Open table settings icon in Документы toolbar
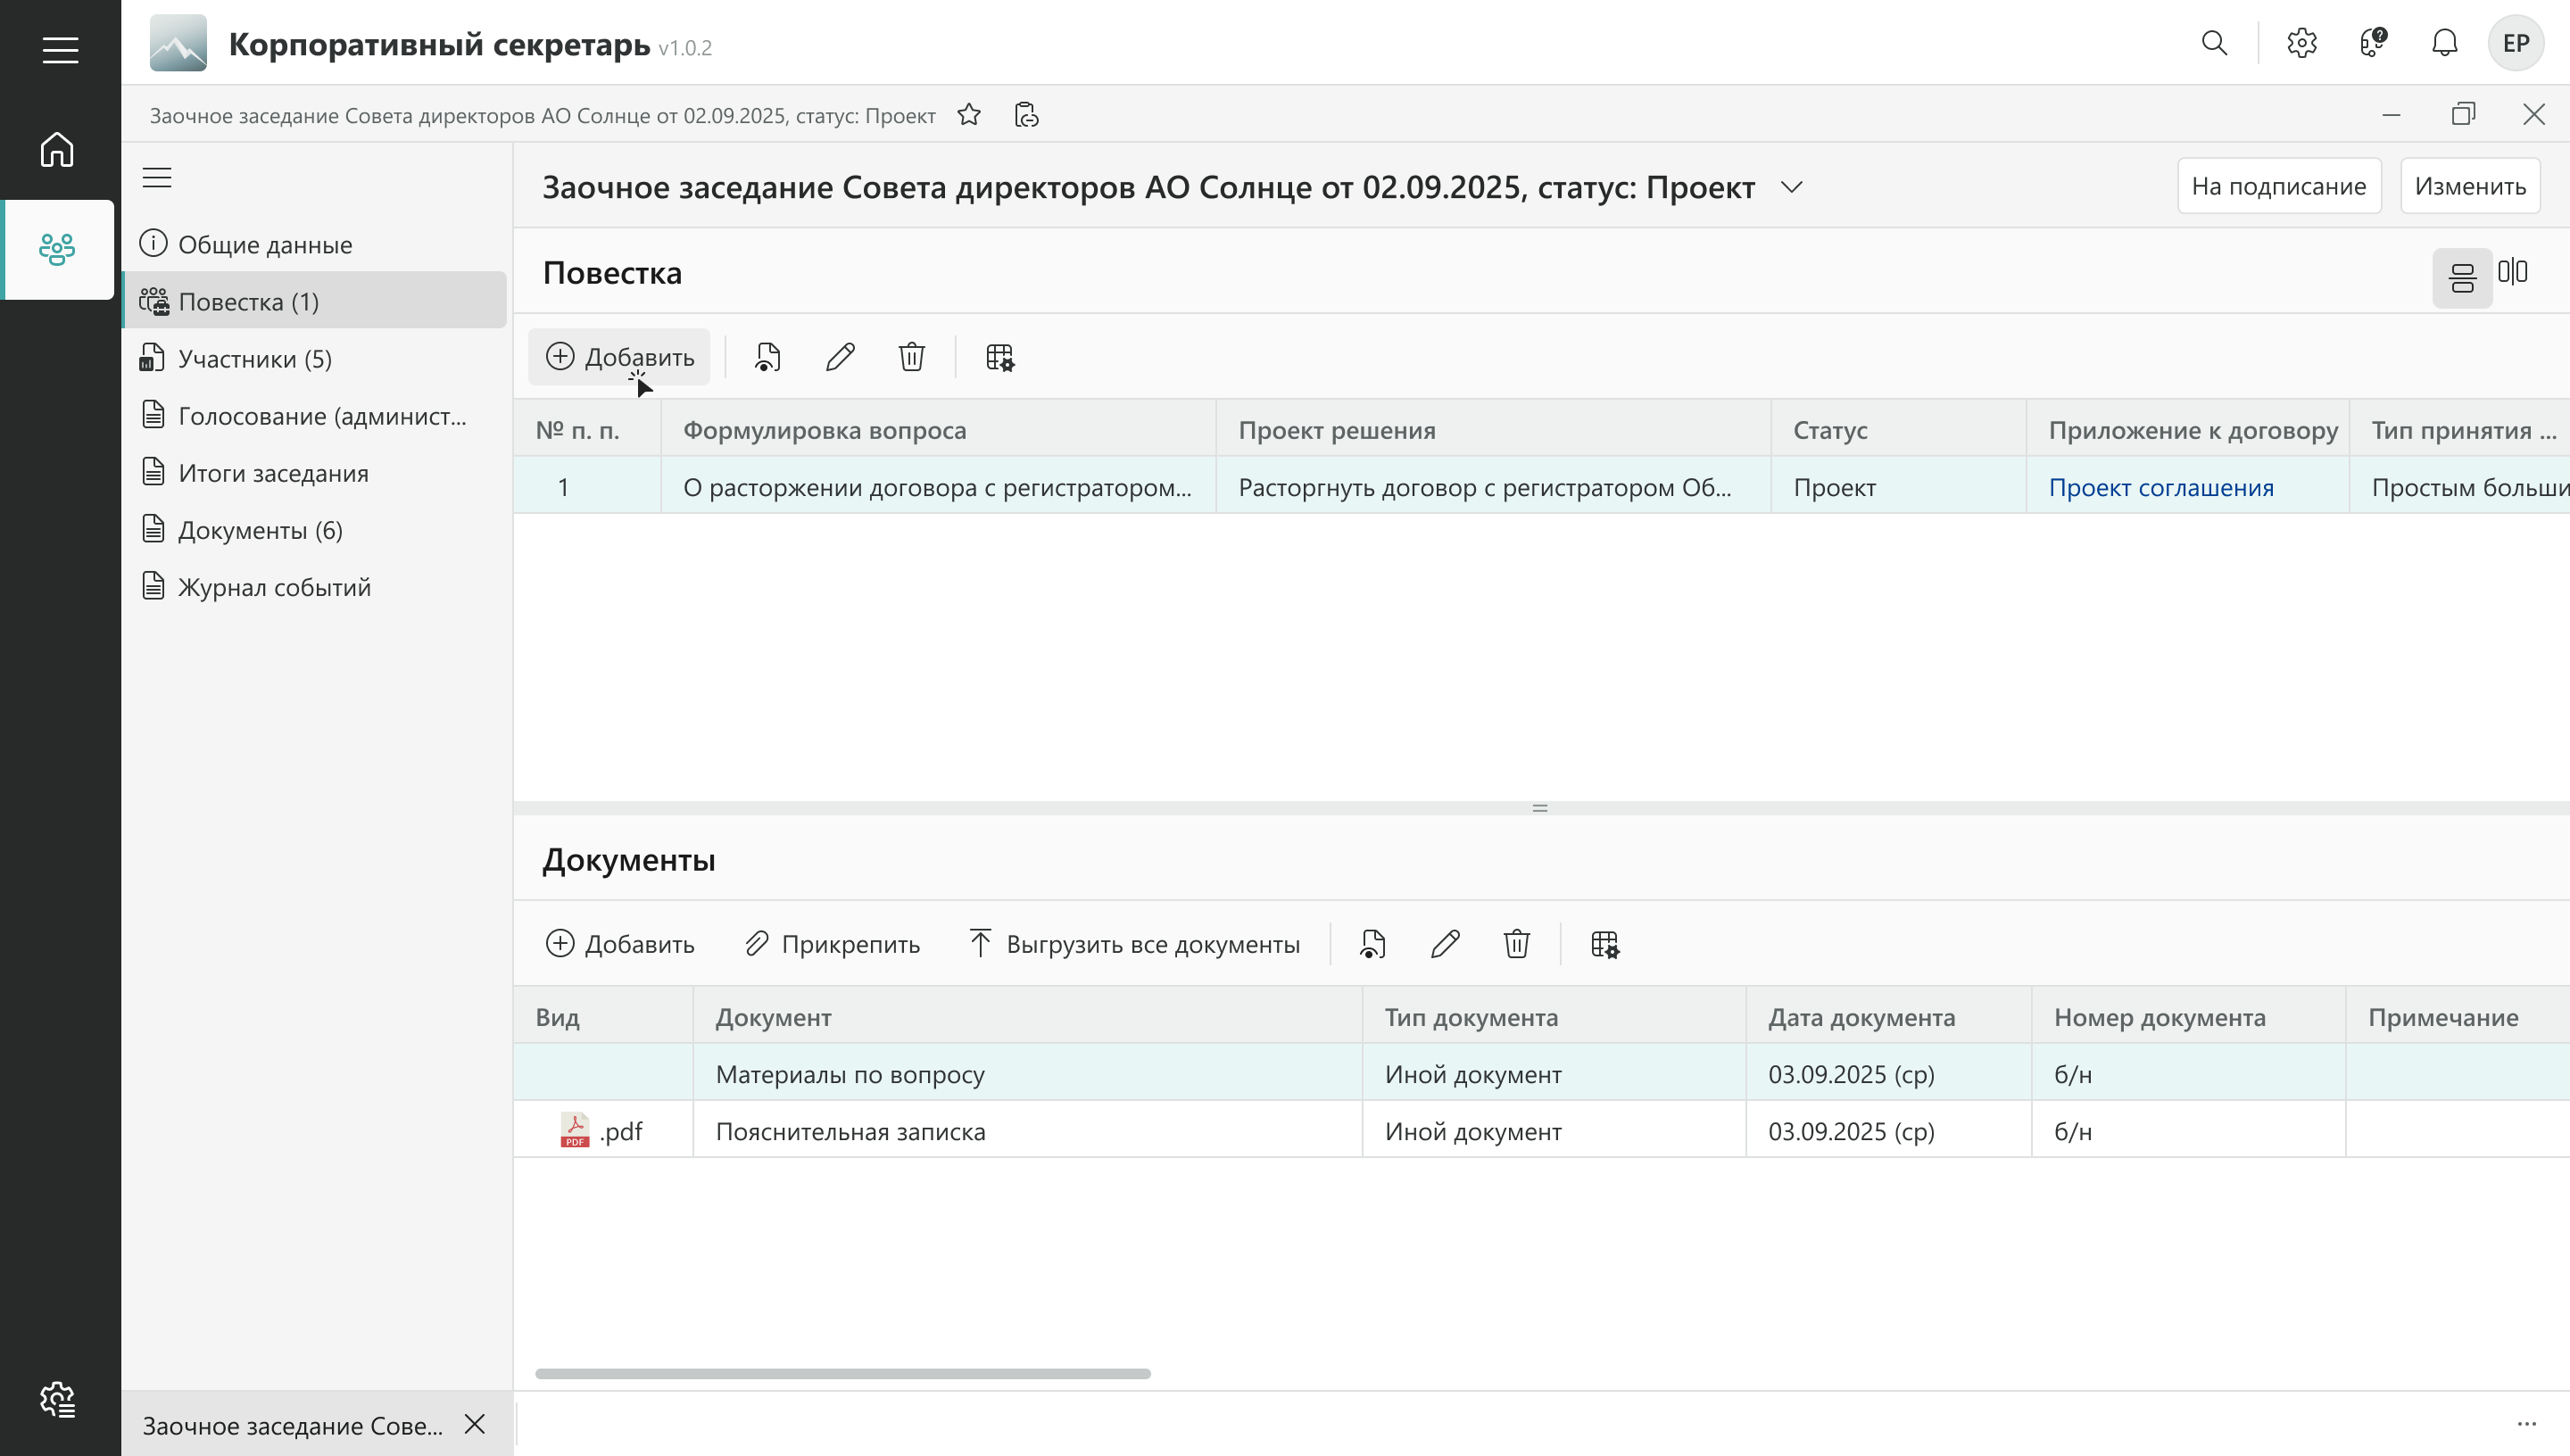This screenshot has width=2570, height=1456. (x=1604, y=944)
